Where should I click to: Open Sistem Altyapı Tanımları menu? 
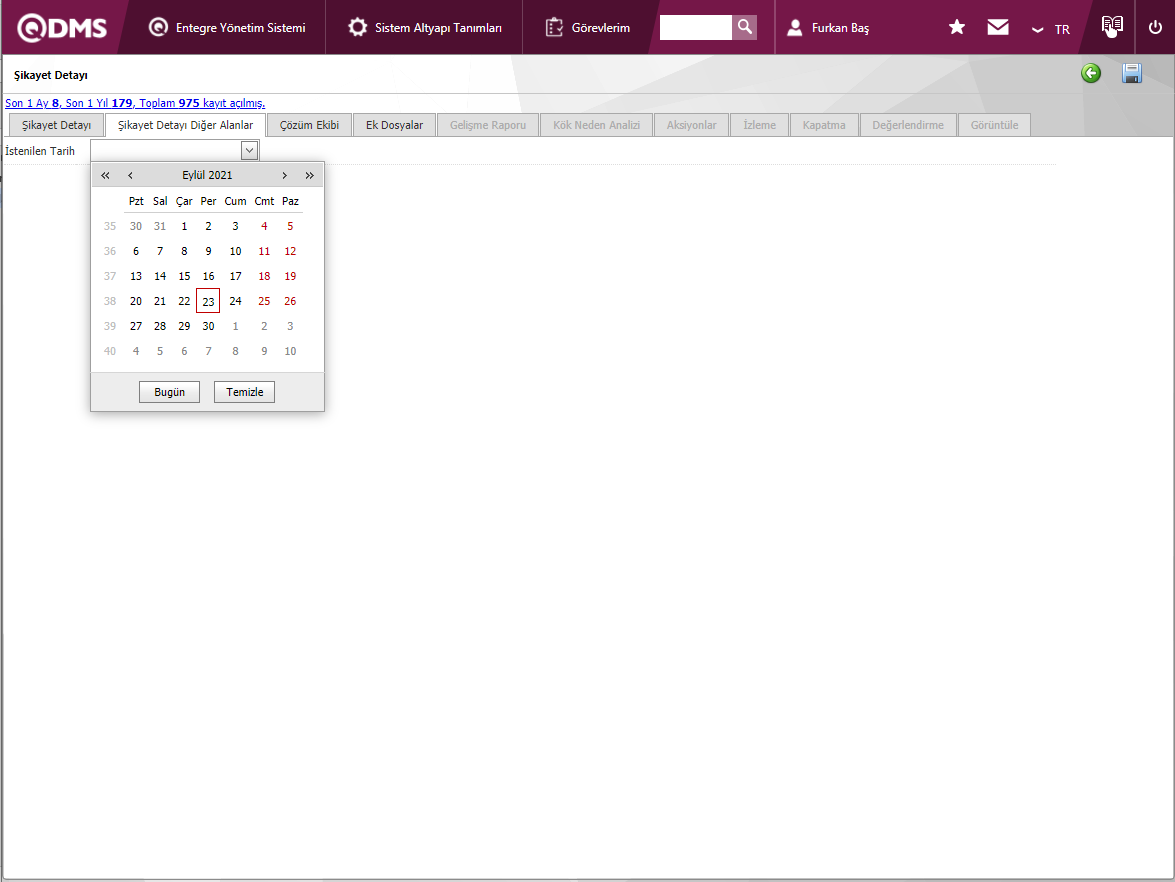point(425,28)
